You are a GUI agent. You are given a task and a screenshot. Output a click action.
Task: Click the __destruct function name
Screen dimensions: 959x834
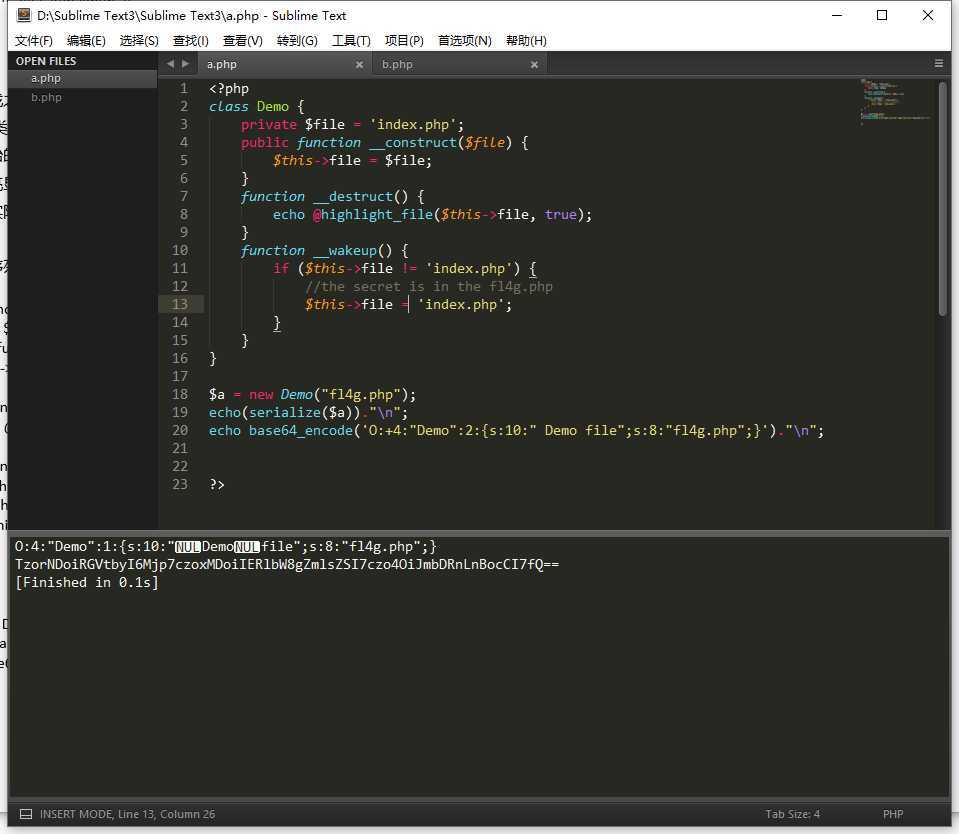point(352,196)
